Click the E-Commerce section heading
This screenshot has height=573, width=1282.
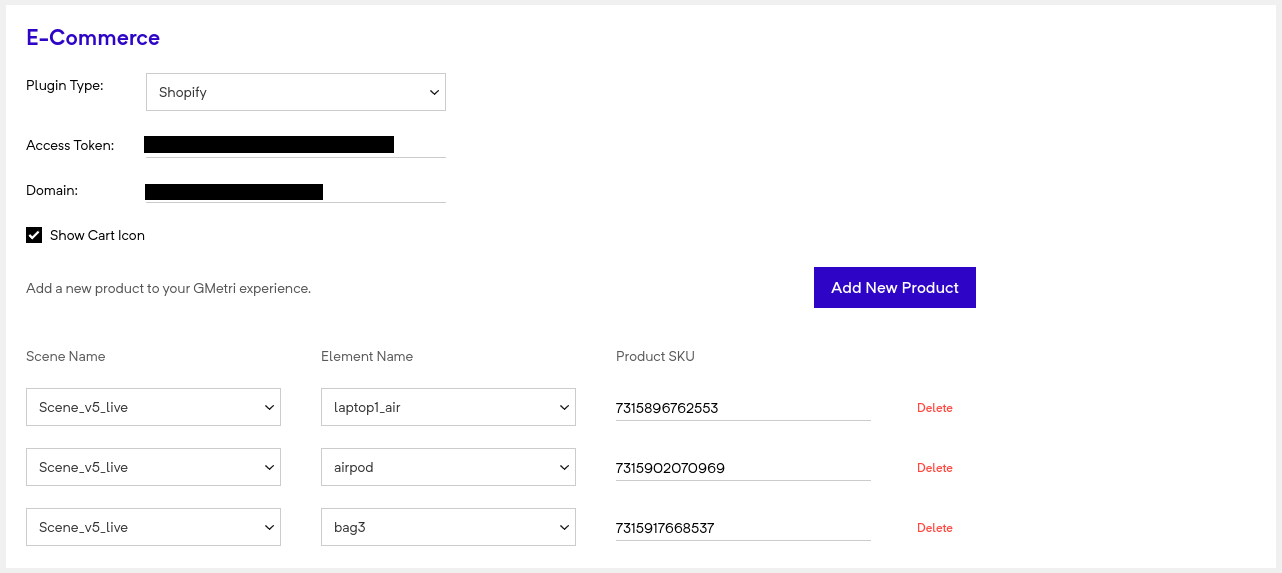point(93,38)
